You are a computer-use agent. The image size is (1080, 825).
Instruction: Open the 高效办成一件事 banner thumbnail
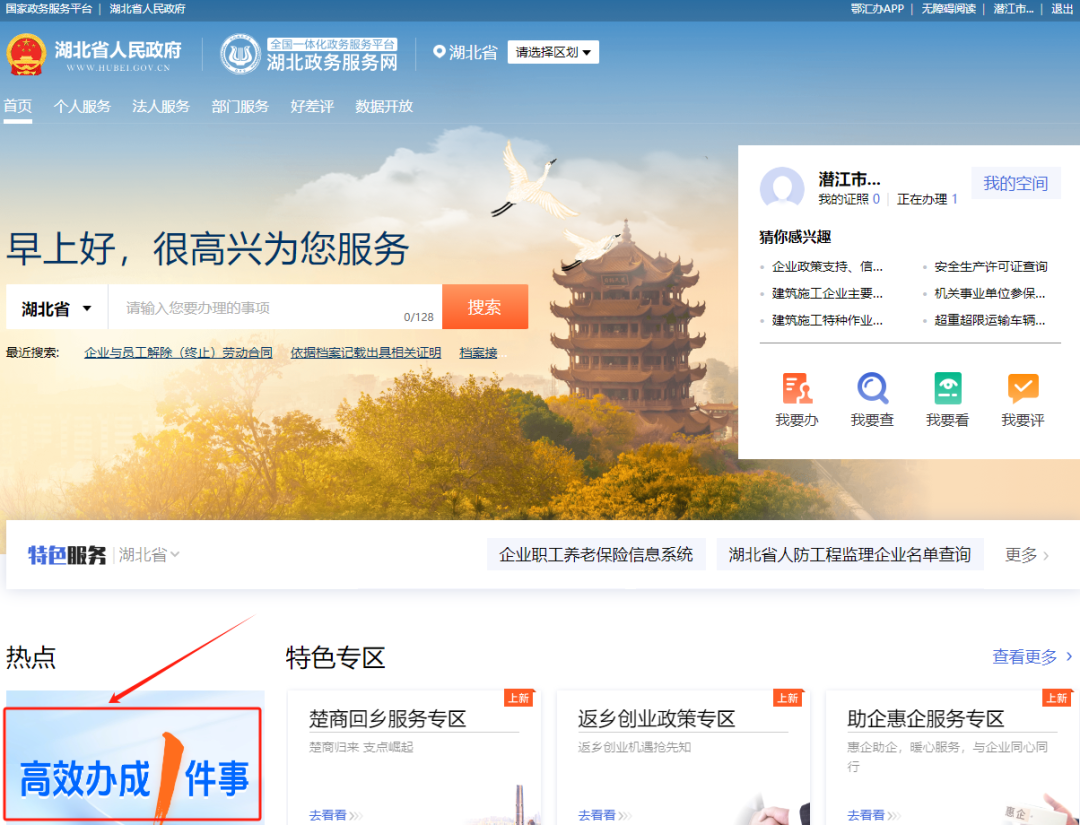point(134,765)
